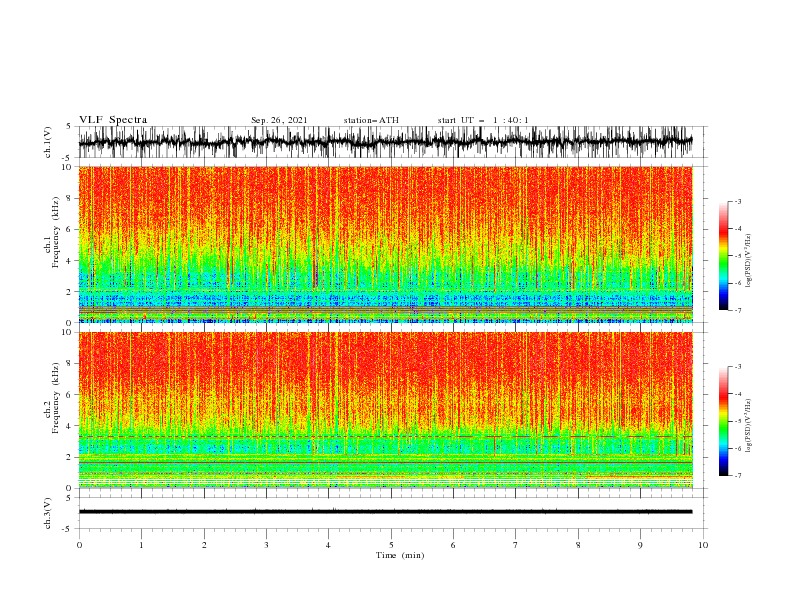This screenshot has height=612, width=792.
Task: Click the ch.2 spectrogram plot
Action: click(386, 410)
